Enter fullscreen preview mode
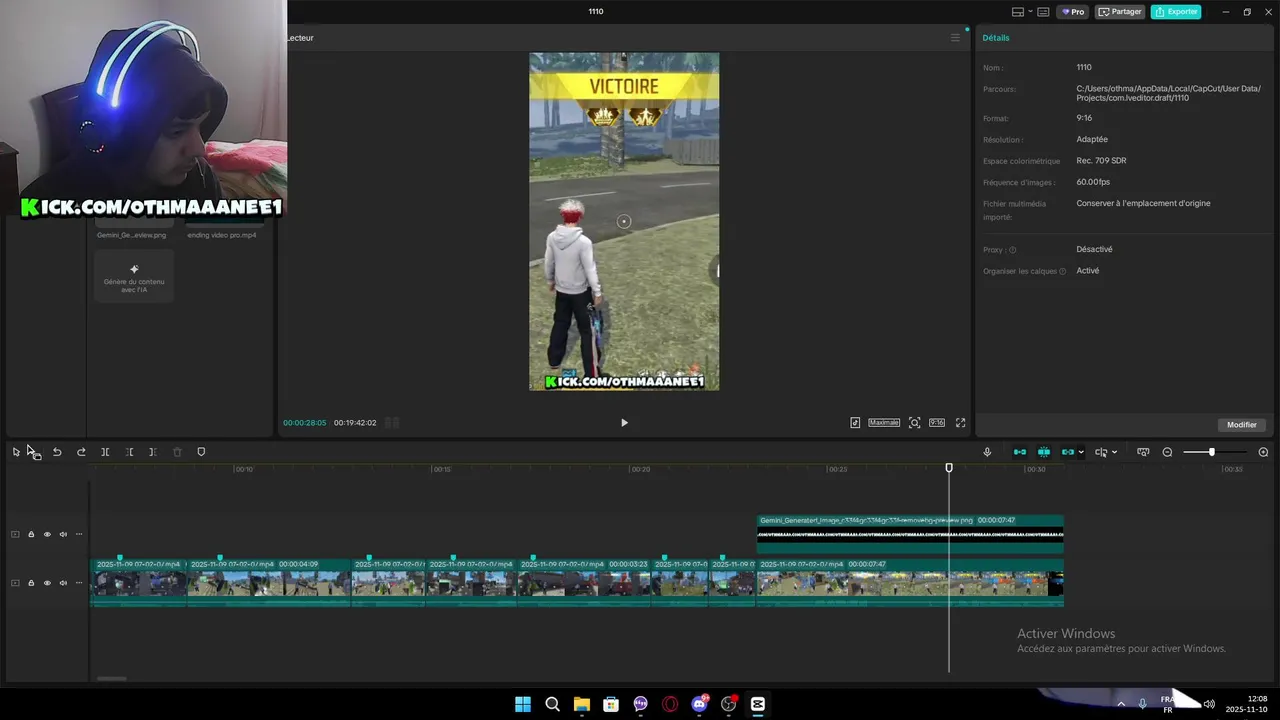The width and height of the screenshot is (1280, 720). click(961, 423)
